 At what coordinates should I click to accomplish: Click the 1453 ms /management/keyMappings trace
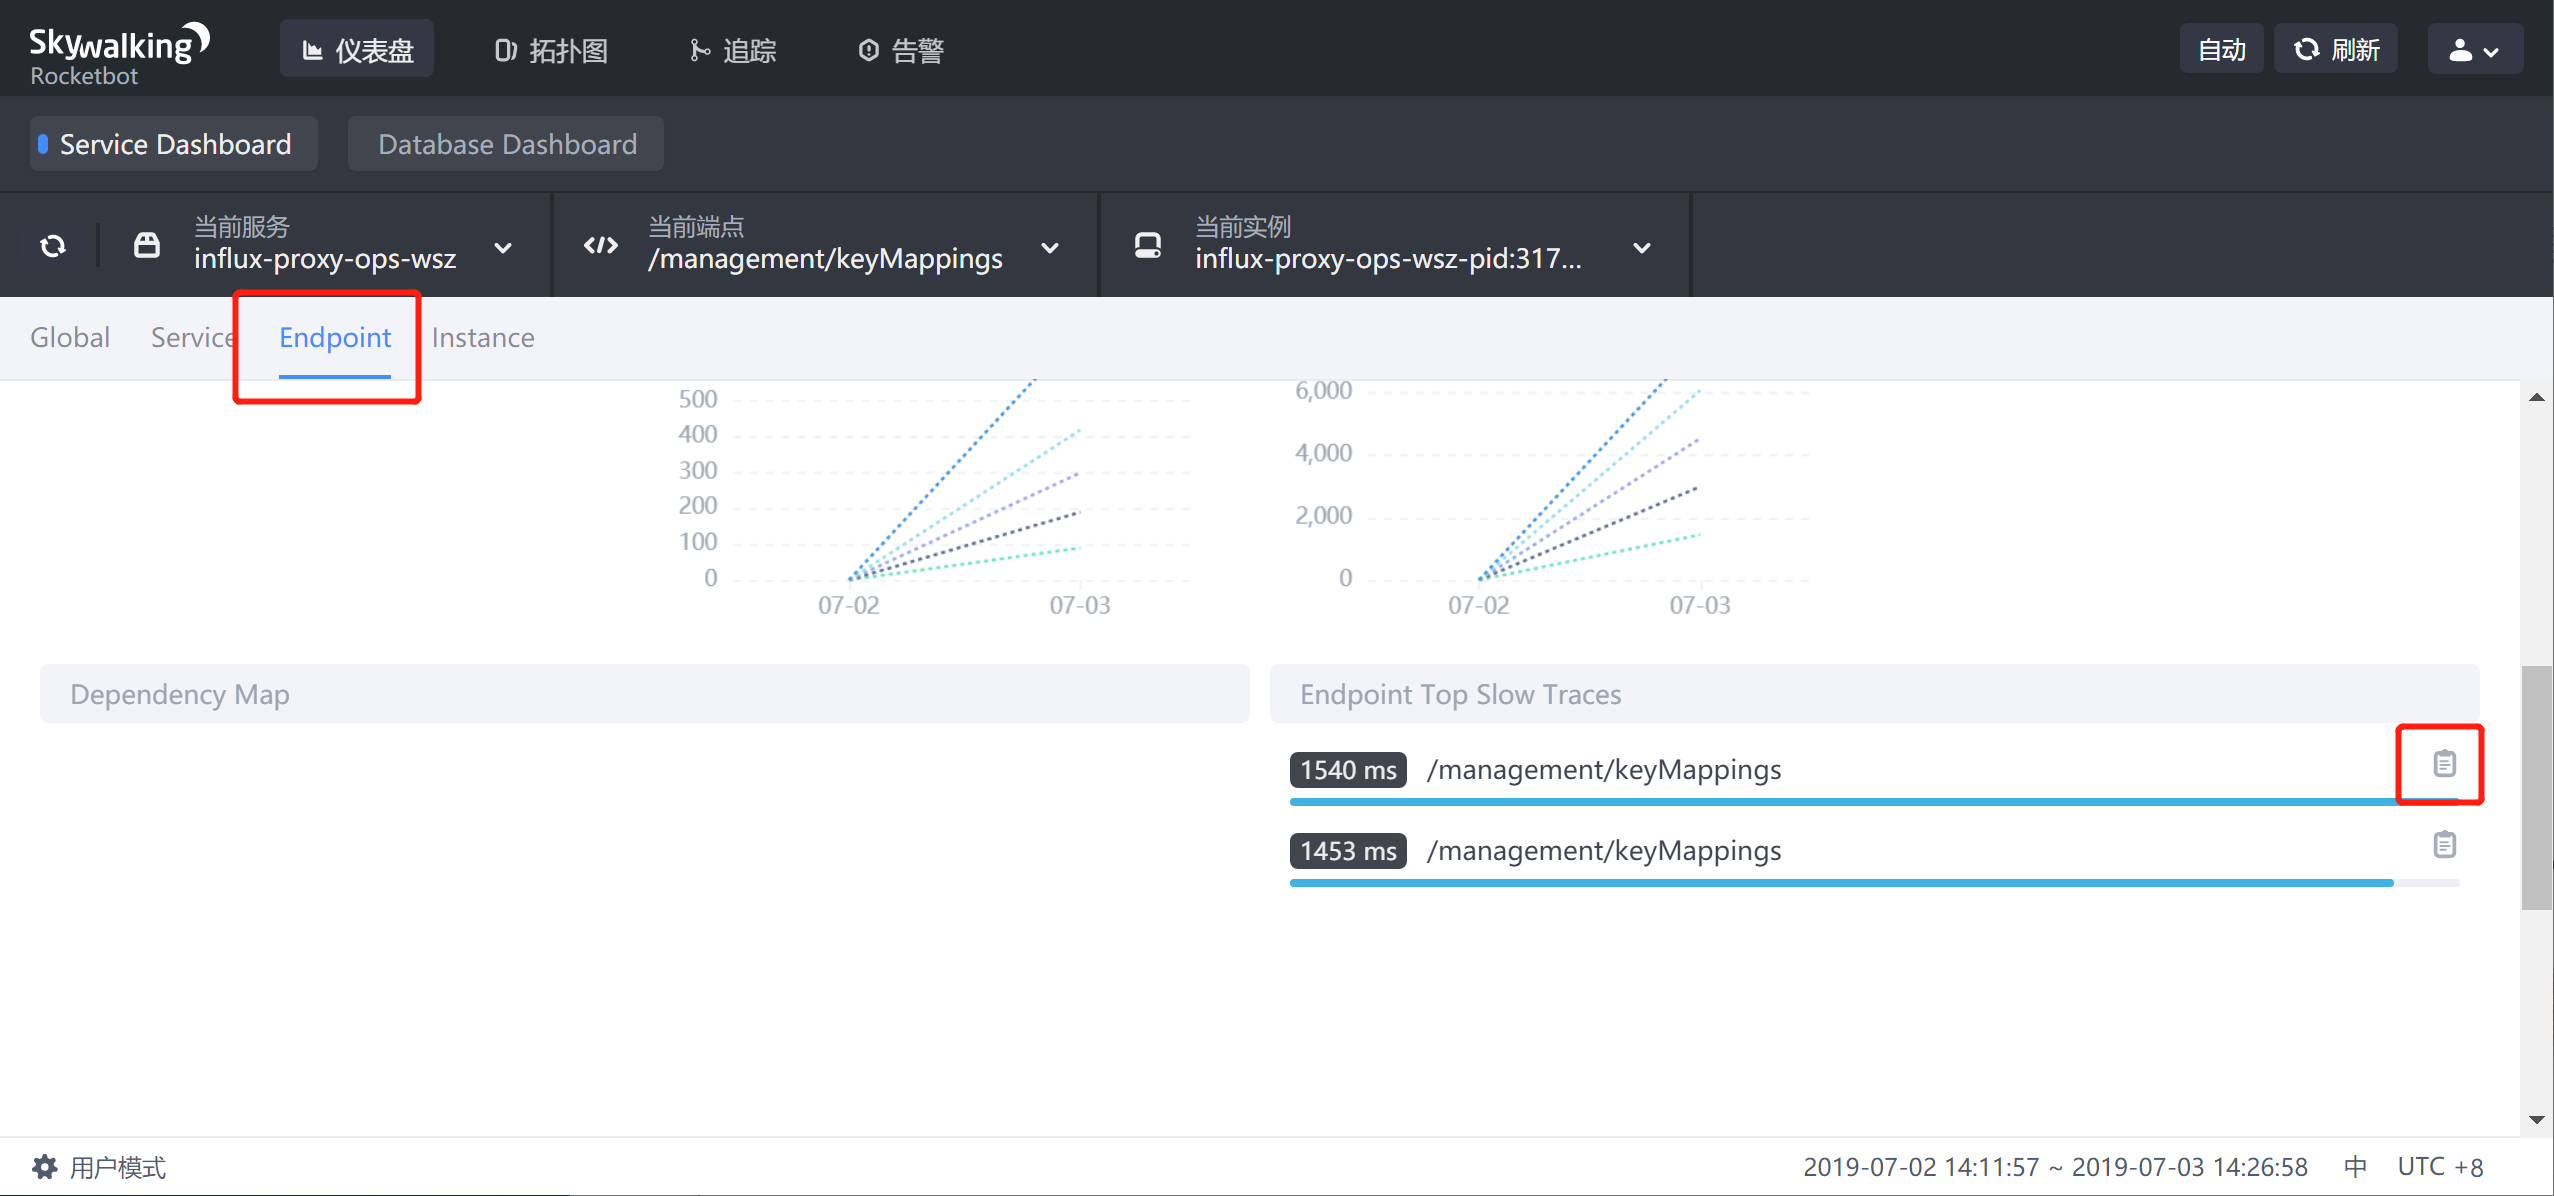pyautogui.click(x=1603, y=850)
